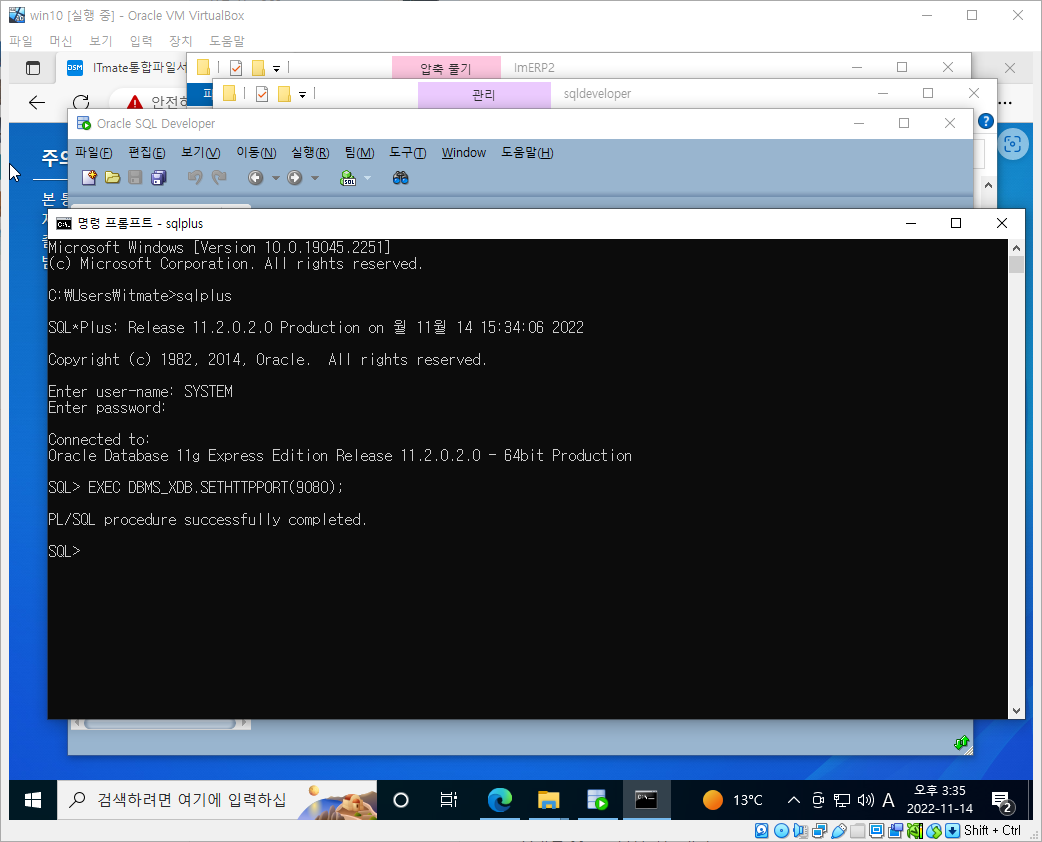Open VirtualBox 도움말 menu
Viewport: 1042px width, 842px height.
(227, 41)
